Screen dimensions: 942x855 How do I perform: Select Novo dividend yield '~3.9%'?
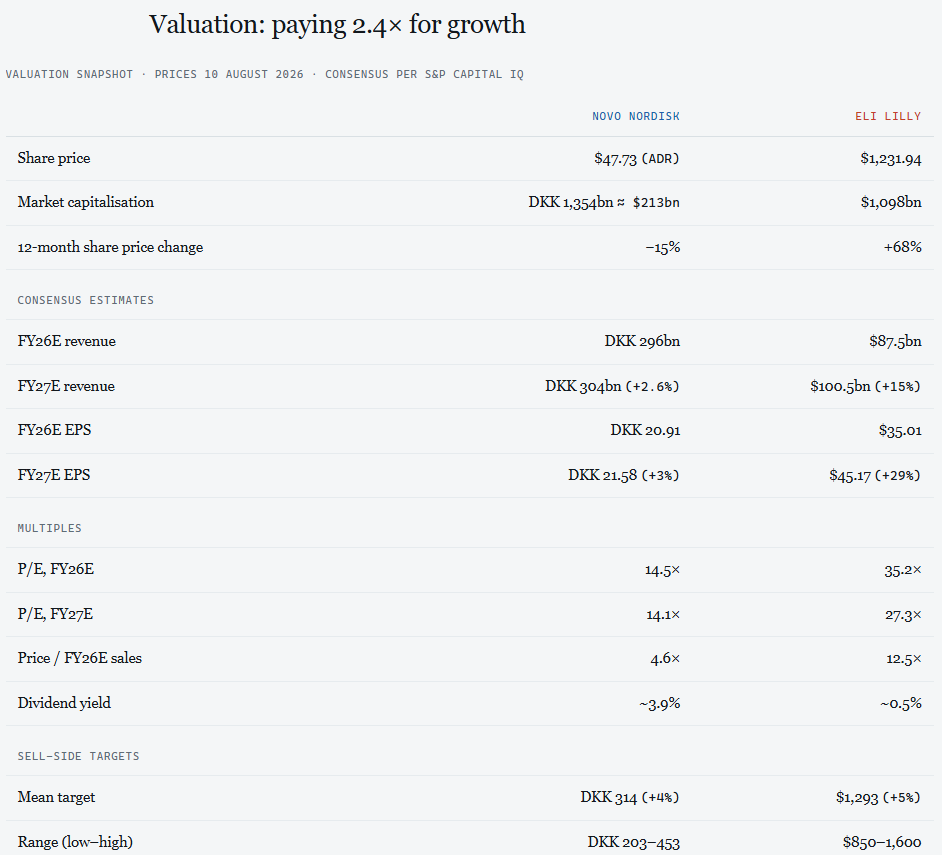pyautogui.click(x=660, y=704)
